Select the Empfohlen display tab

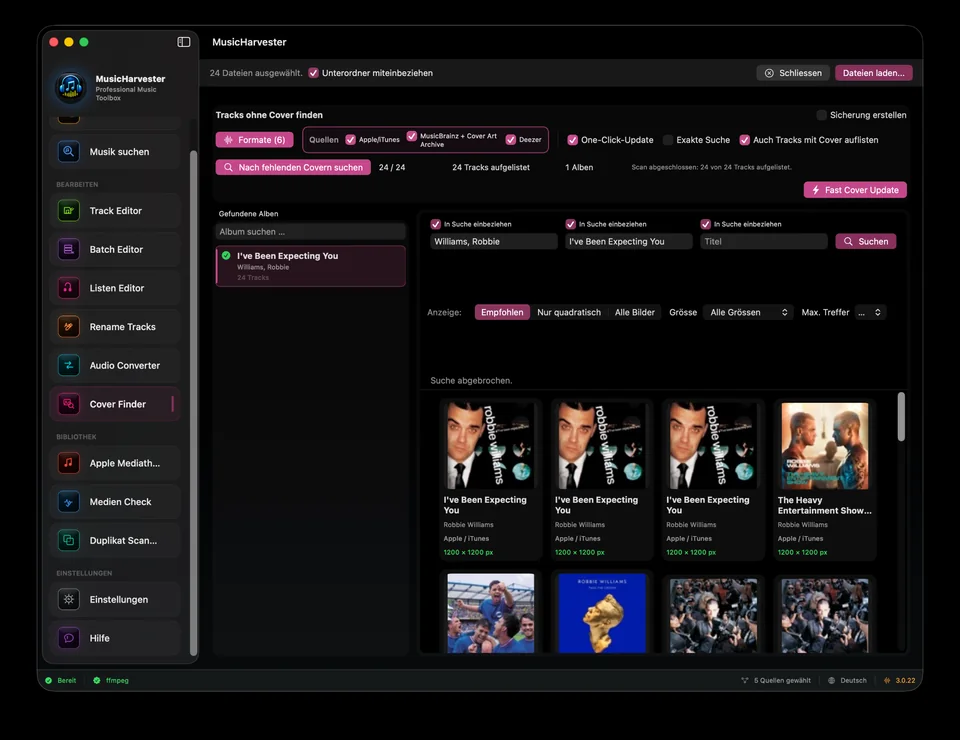tap(502, 312)
